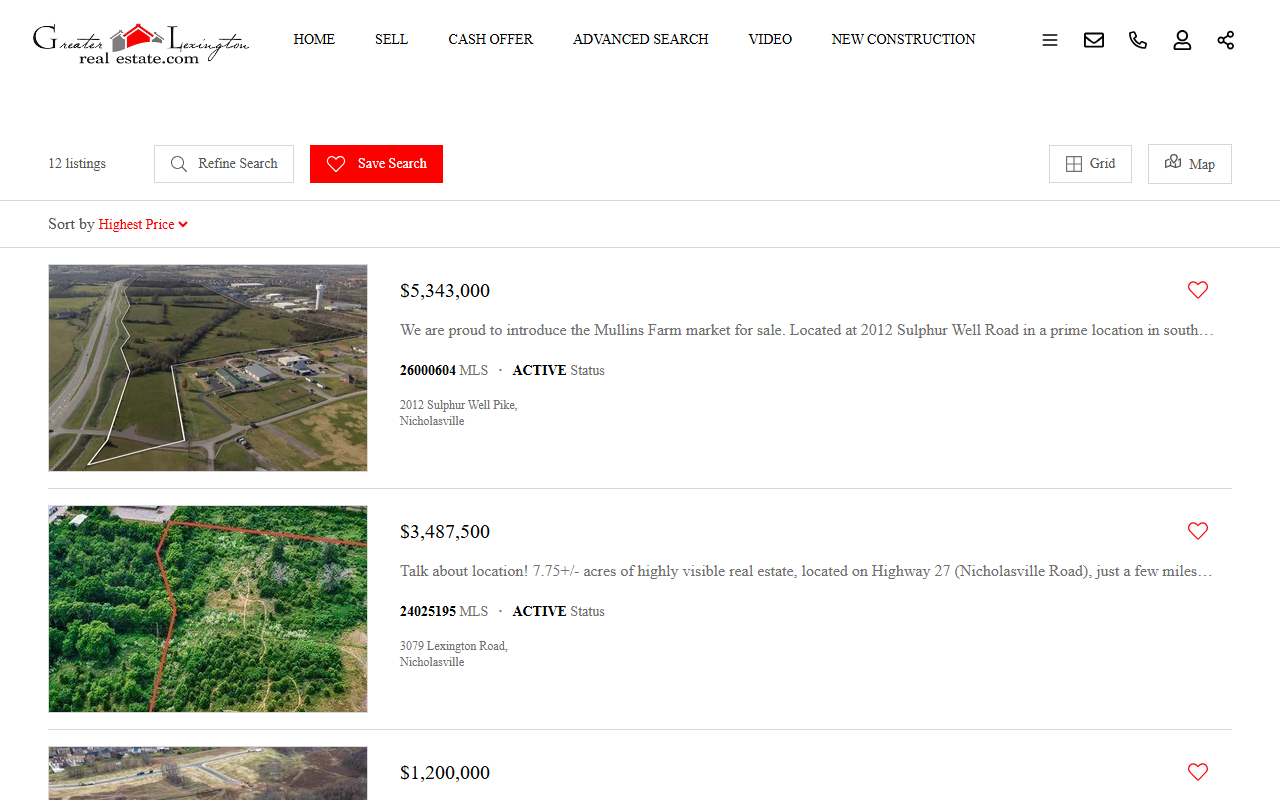Click the 2012 Sulphur Well Pike address
The width and height of the screenshot is (1280, 800).
coord(459,413)
